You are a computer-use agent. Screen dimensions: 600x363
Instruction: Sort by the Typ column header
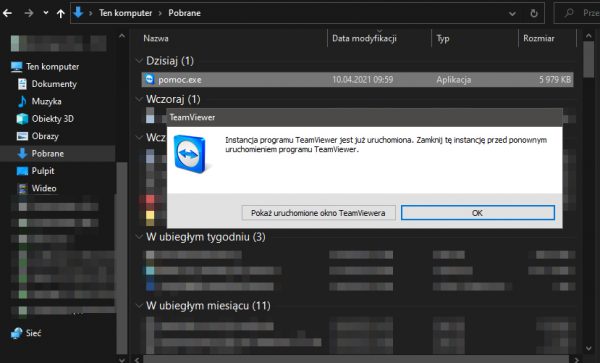[443, 38]
